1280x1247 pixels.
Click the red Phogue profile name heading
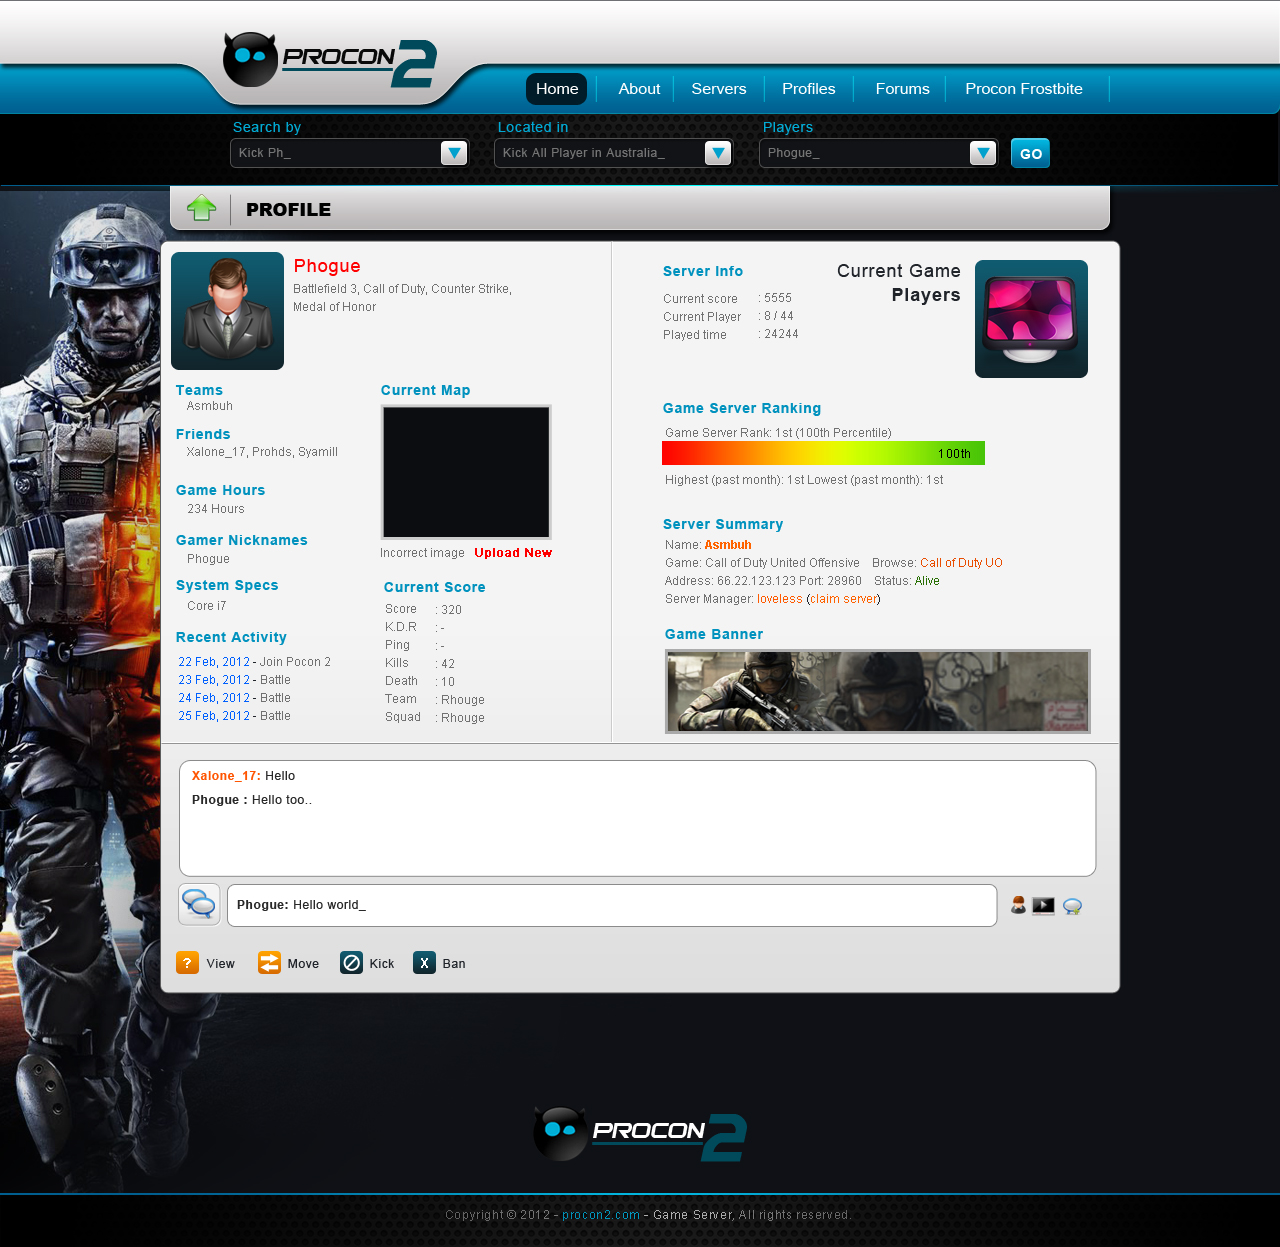(327, 266)
